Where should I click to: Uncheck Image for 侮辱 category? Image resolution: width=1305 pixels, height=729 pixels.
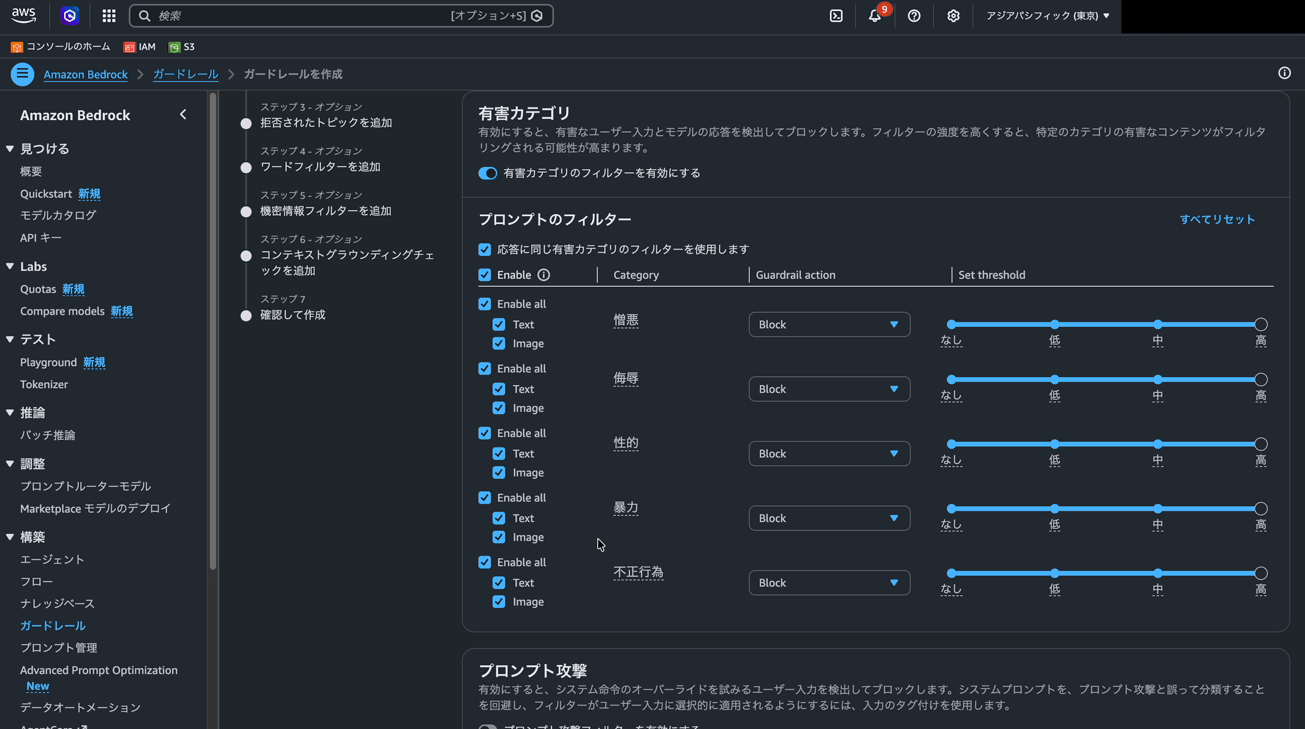pos(499,408)
